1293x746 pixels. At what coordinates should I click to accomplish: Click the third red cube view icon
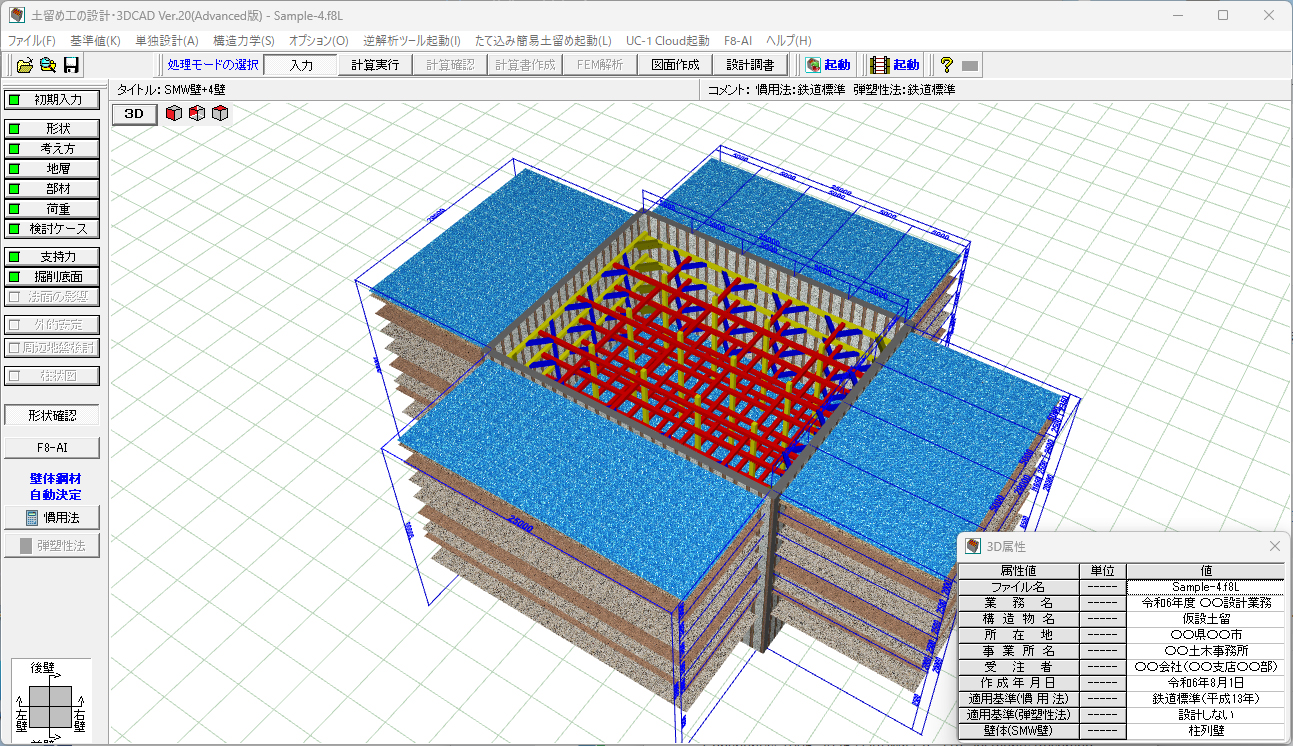pos(220,114)
